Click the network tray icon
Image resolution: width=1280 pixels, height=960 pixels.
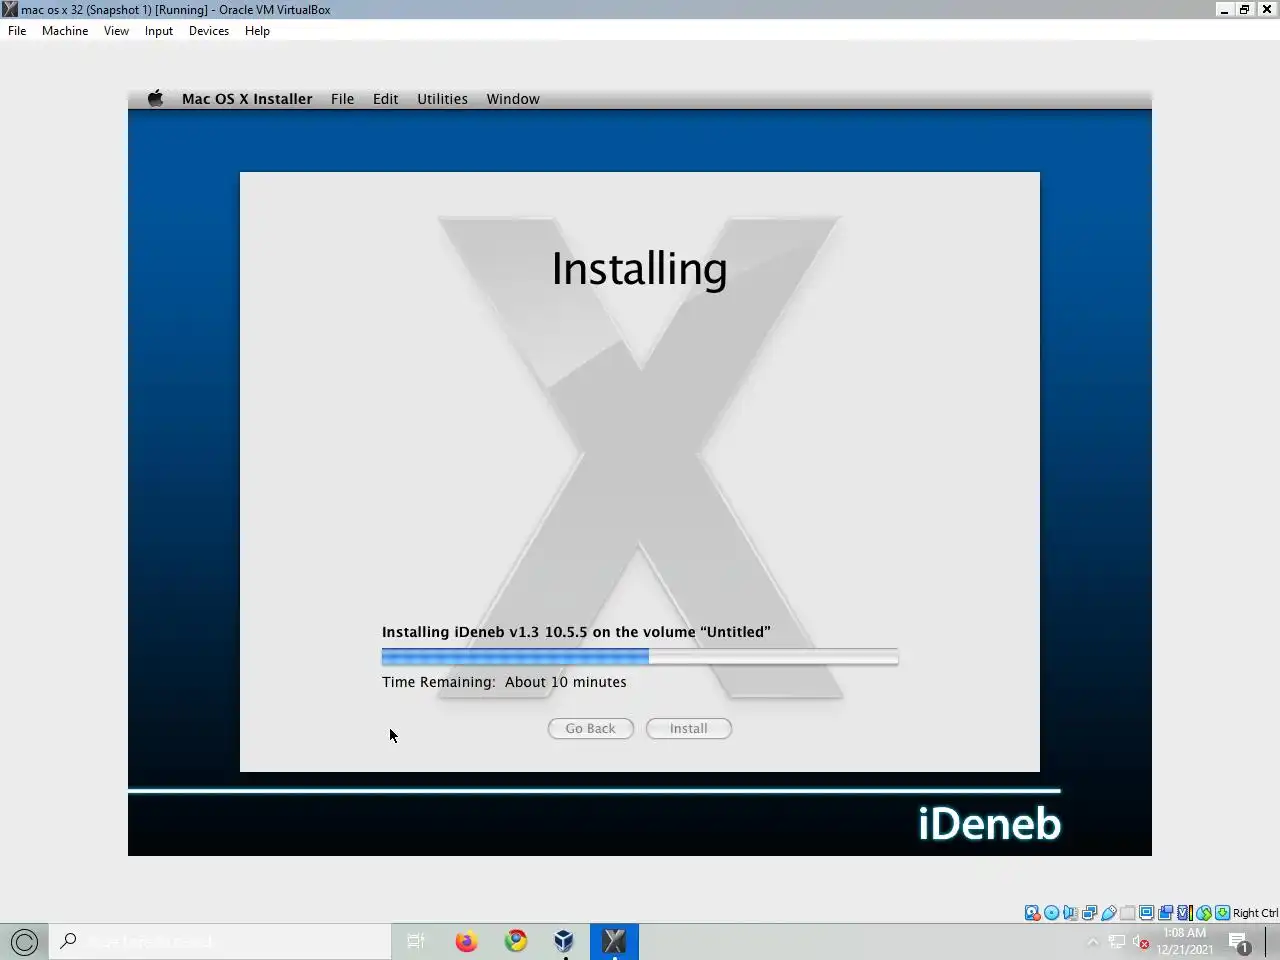click(1117, 942)
